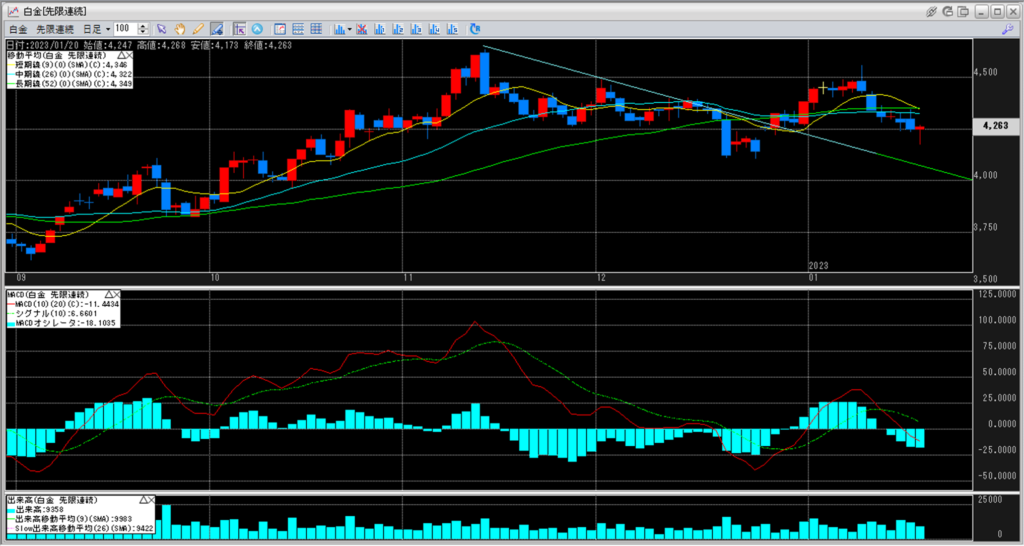Collapse the MACD legend with triangle
This screenshot has height=546, width=1024.
[x=105, y=295]
